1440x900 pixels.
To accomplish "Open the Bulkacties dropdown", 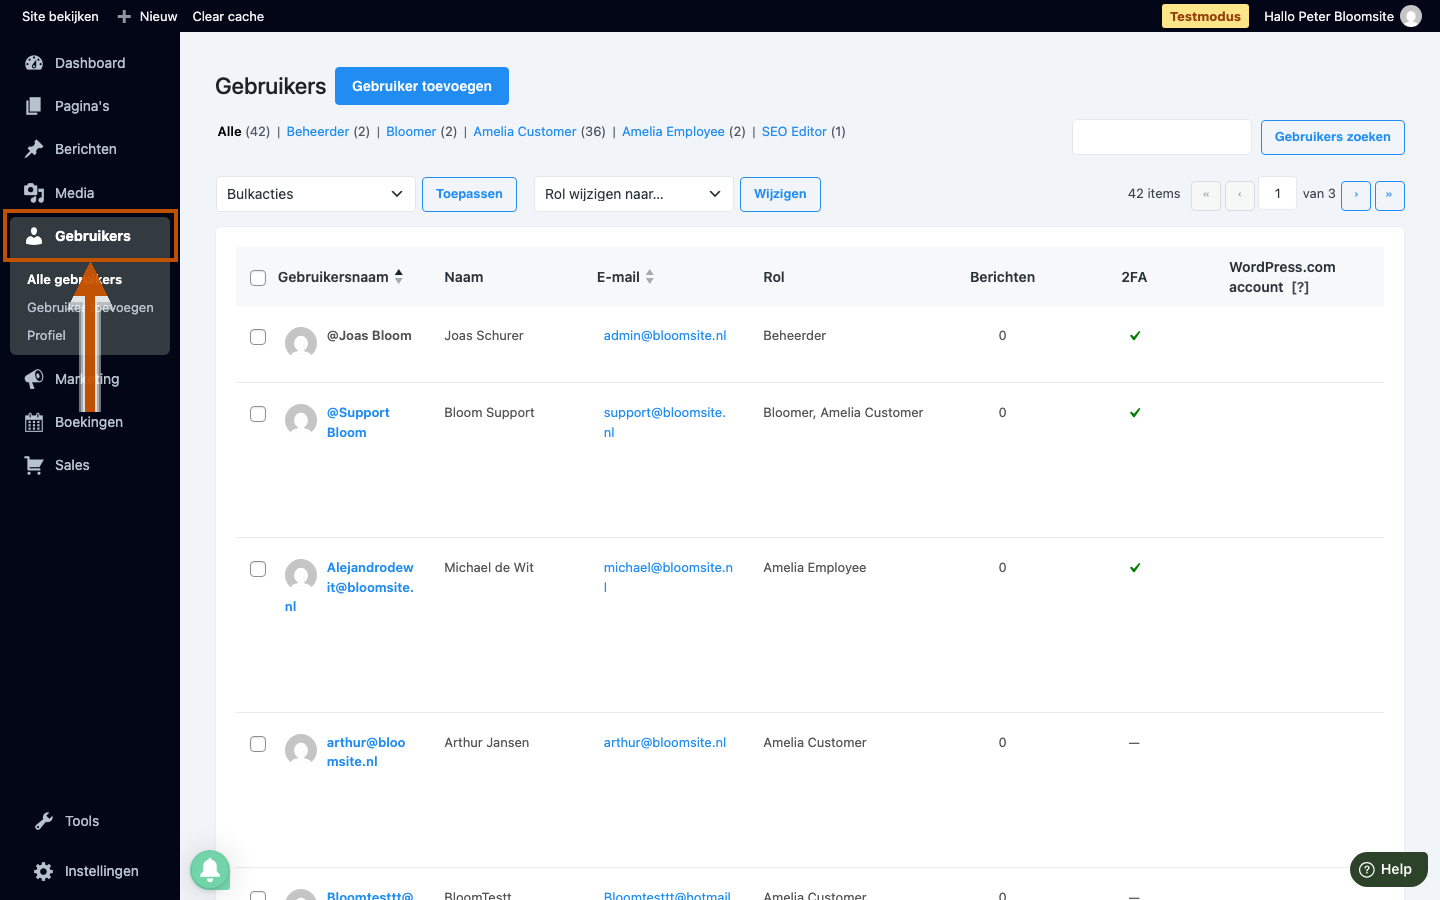I will (x=316, y=194).
